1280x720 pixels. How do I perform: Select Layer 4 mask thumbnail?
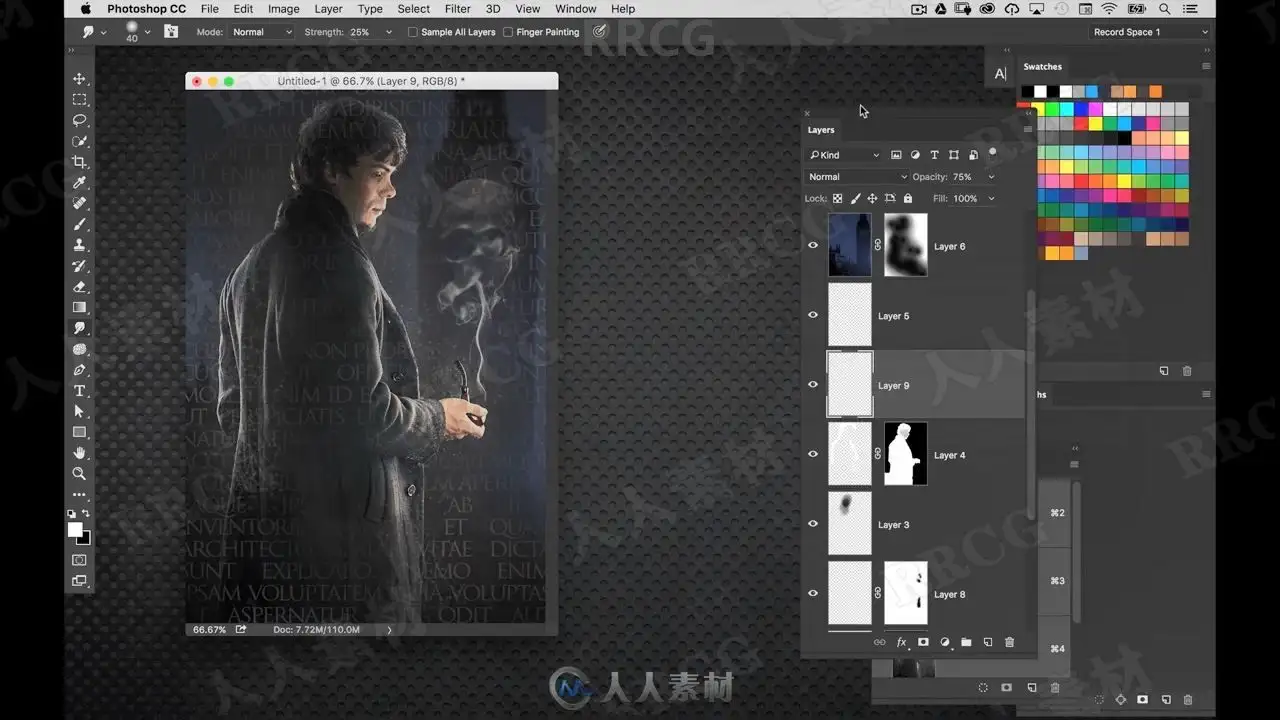coord(906,454)
